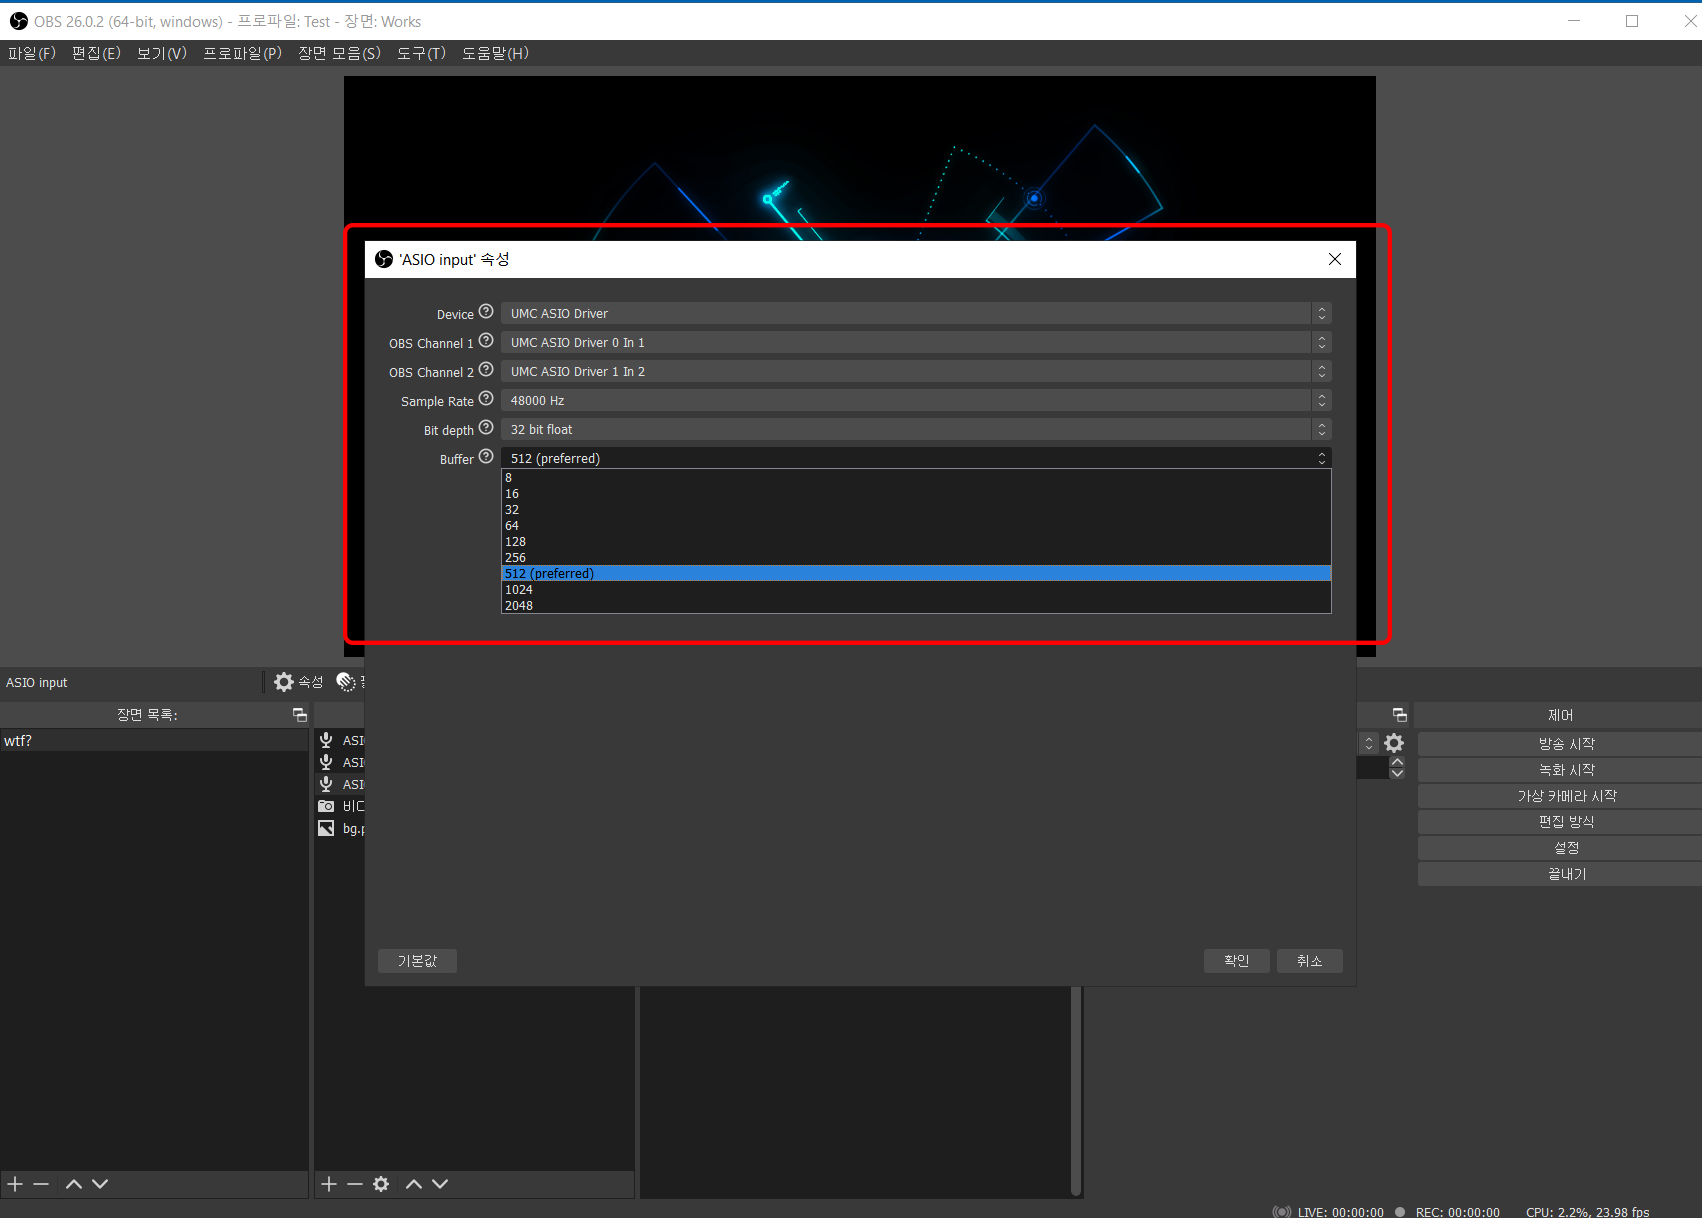
Task: Select the wtf? scene
Action: pyautogui.click(x=154, y=741)
